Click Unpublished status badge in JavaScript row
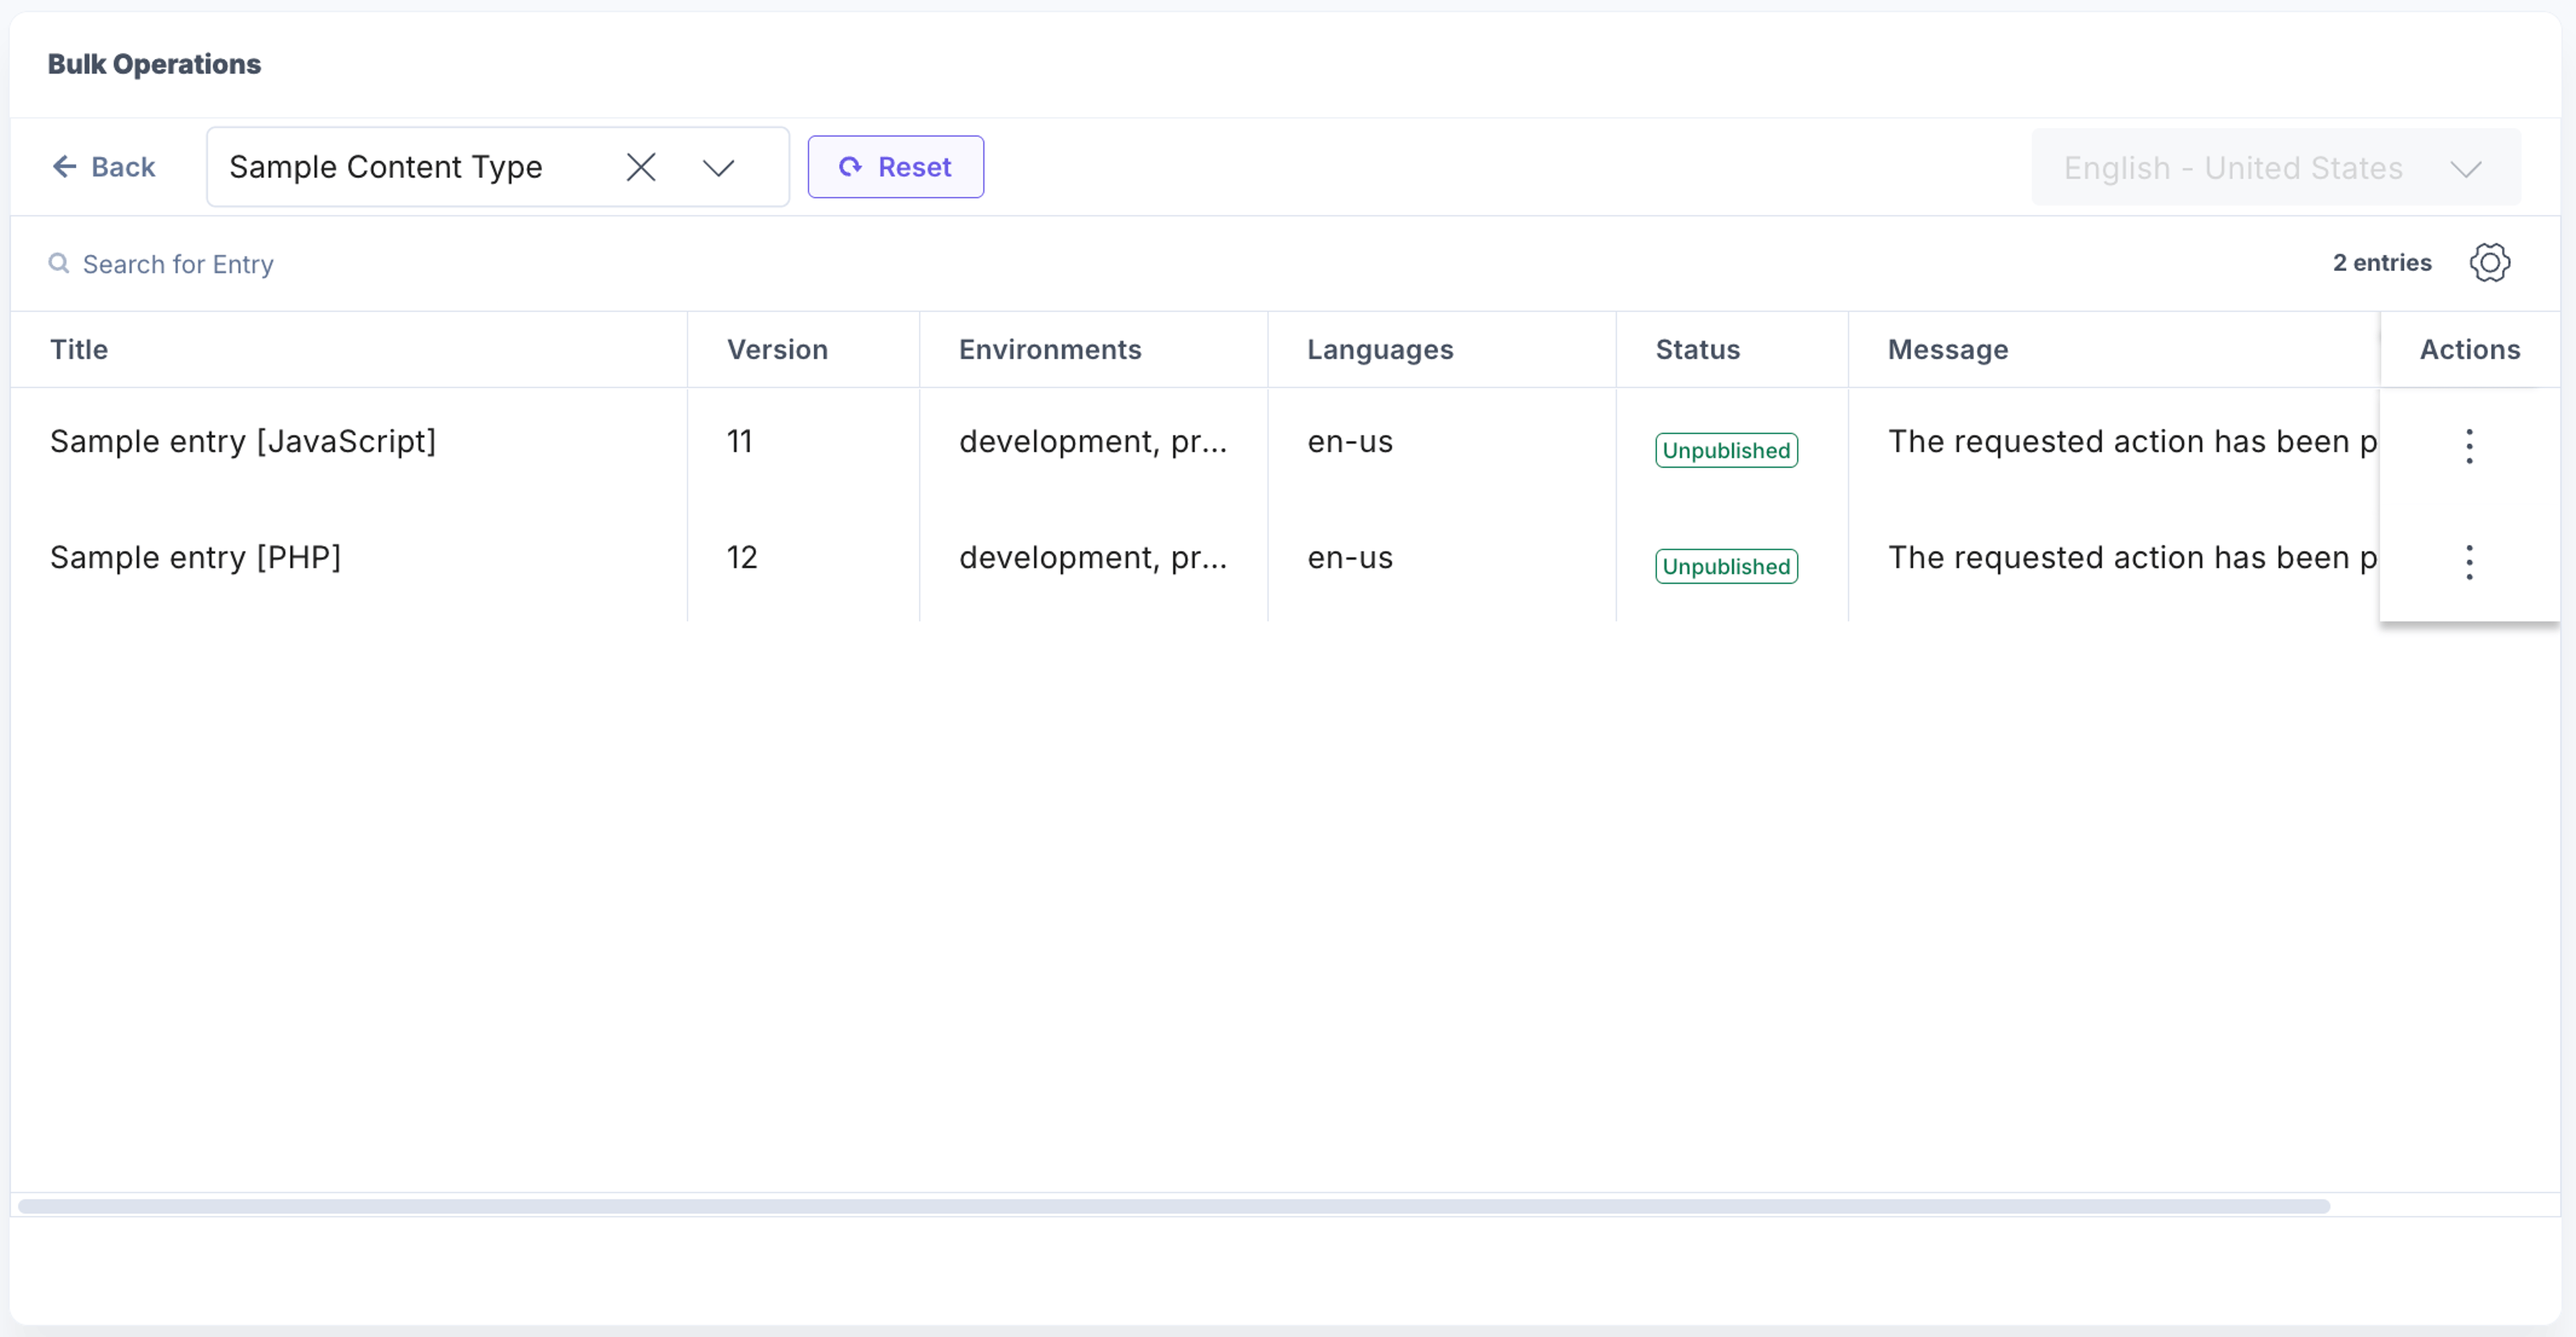This screenshot has width=2576, height=1337. 1726,451
